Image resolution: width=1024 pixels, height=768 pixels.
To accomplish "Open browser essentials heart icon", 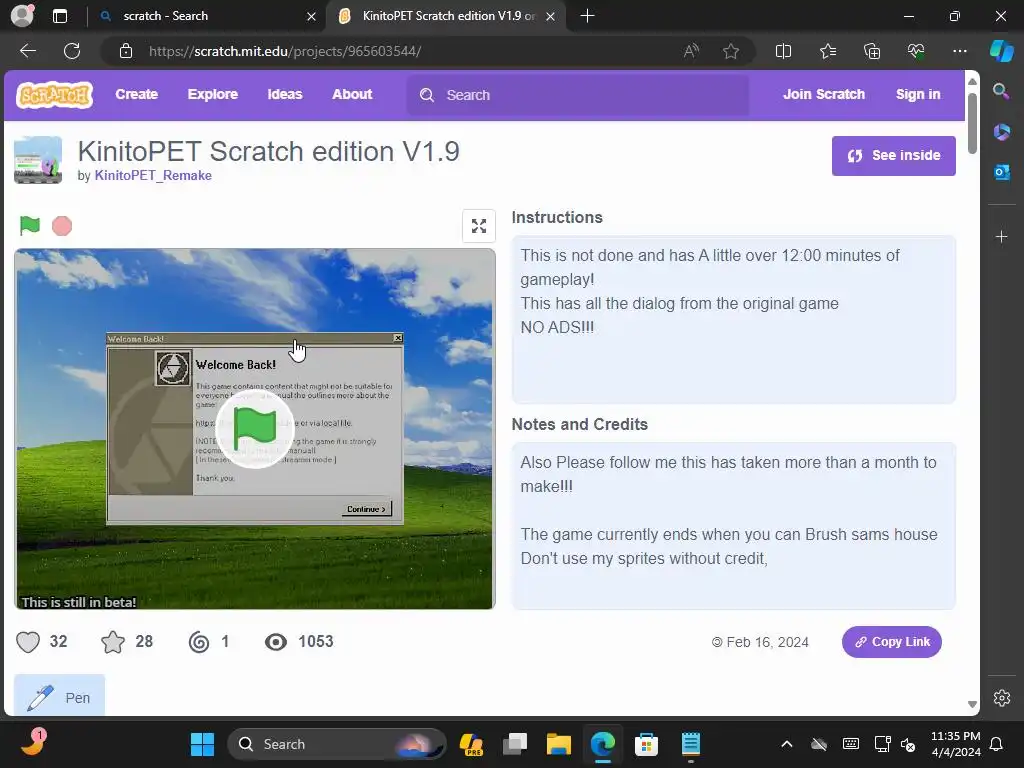I will click(x=916, y=51).
